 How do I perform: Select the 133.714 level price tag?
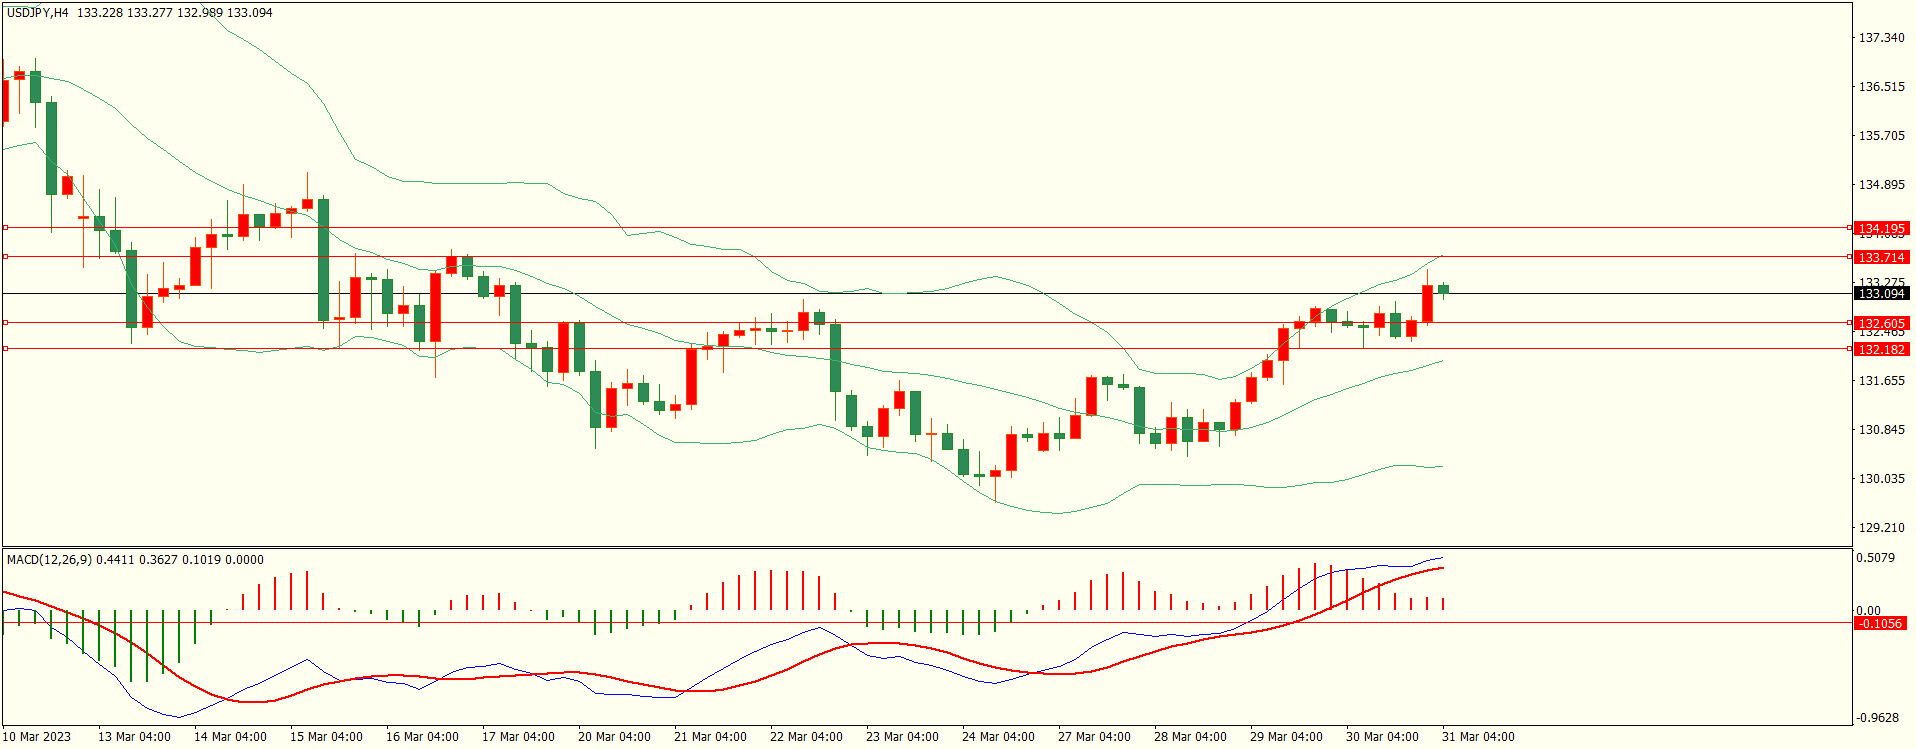click(x=1880, y=258)
